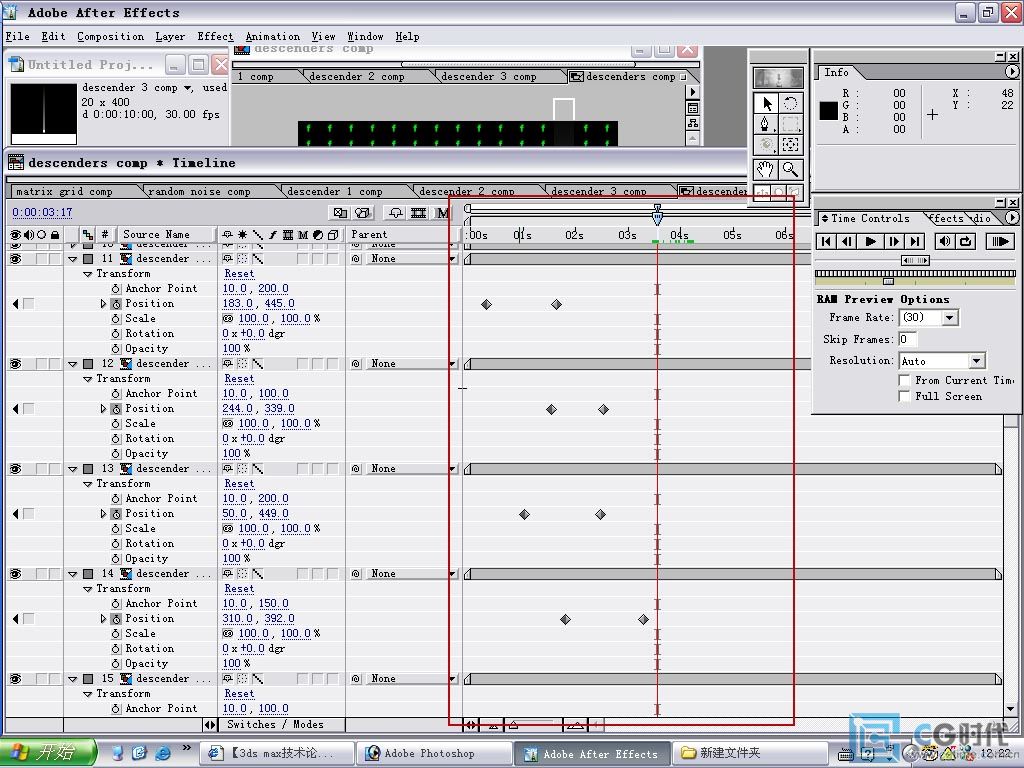Open the Windows Start button

click(x=49, y=753)
